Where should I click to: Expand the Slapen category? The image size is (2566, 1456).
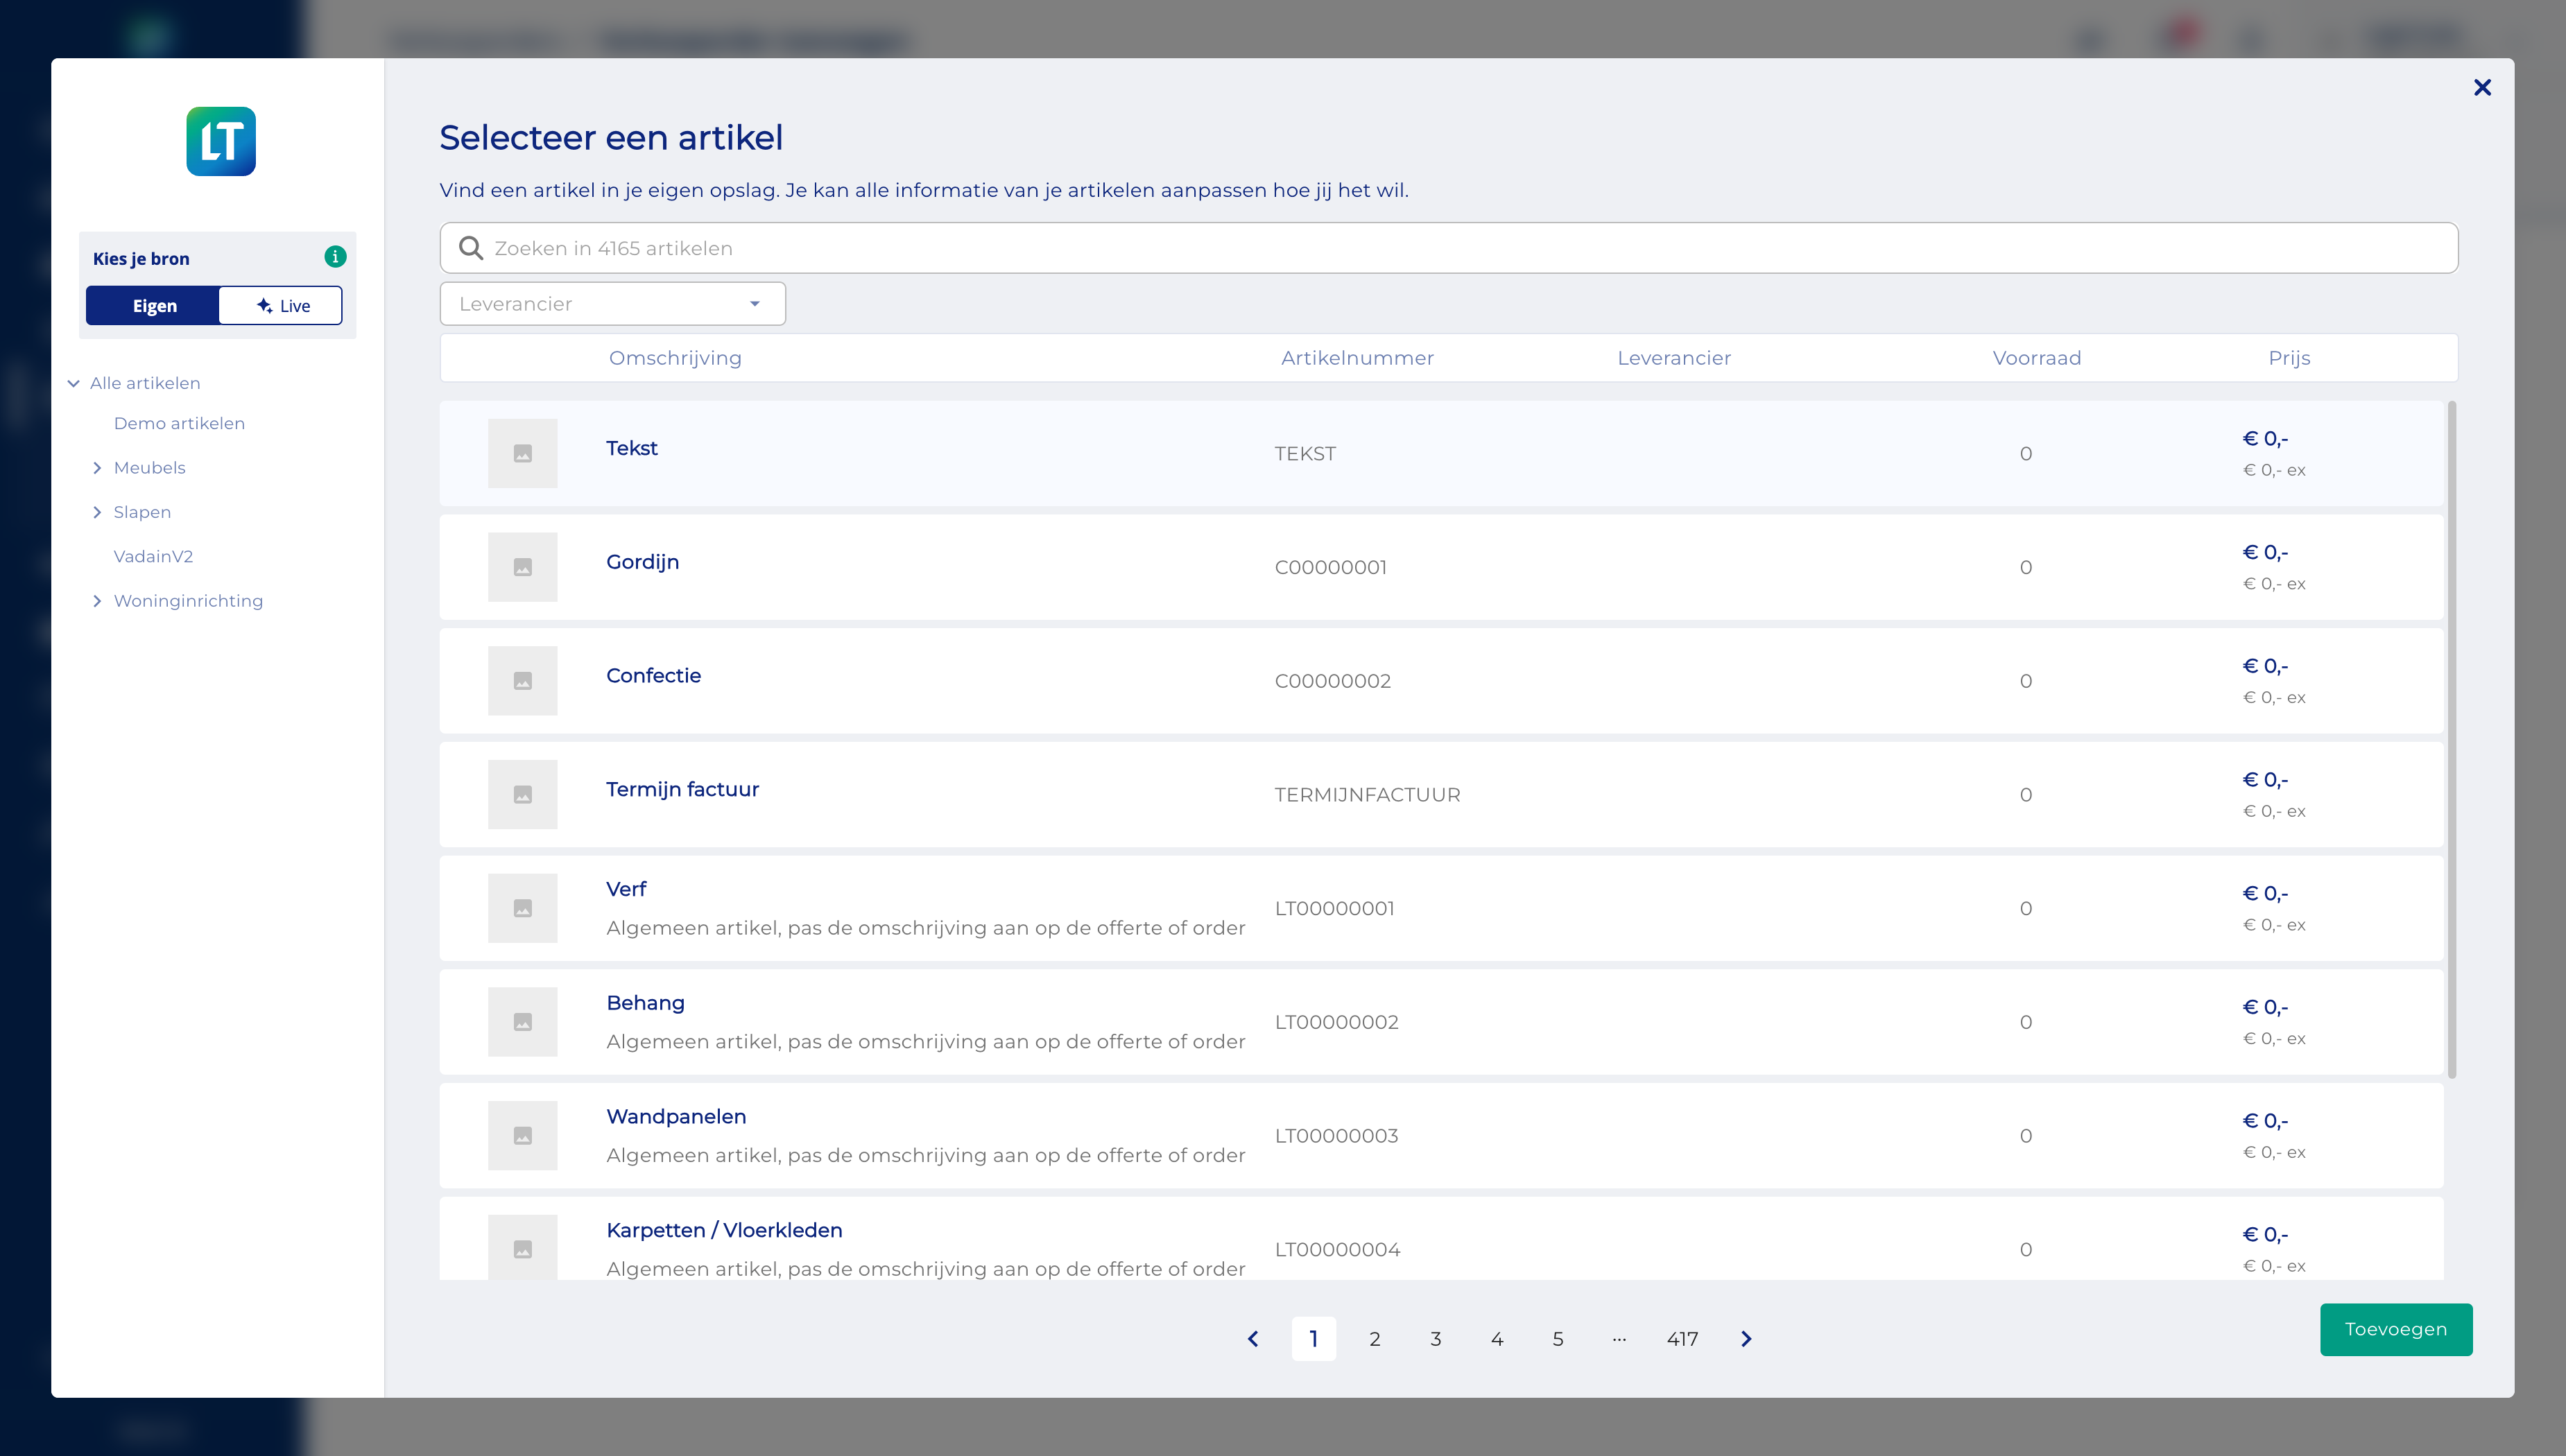point(97,512)
